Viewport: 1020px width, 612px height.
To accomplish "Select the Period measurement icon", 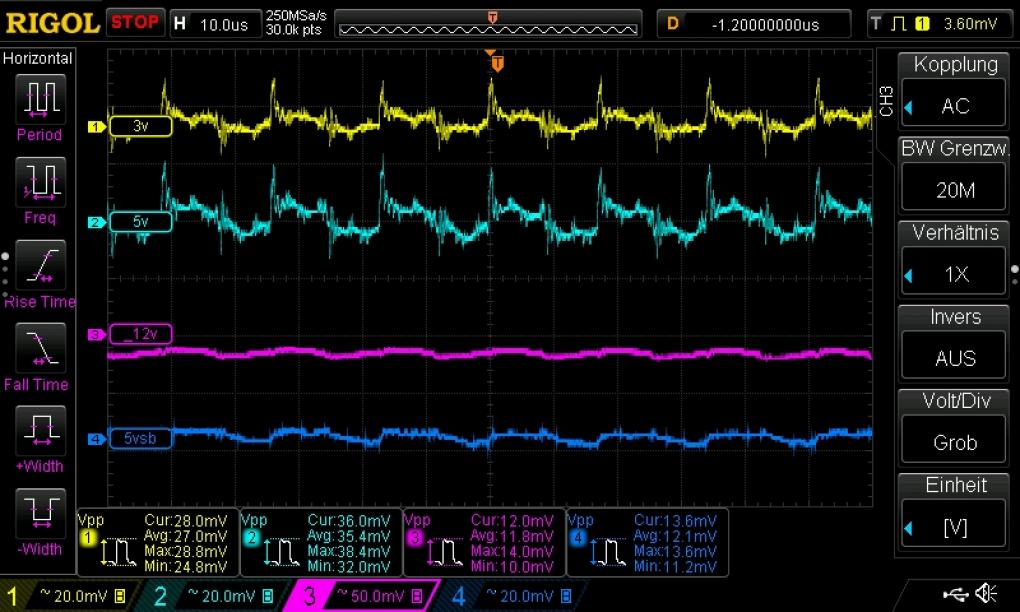I will 40,99.
